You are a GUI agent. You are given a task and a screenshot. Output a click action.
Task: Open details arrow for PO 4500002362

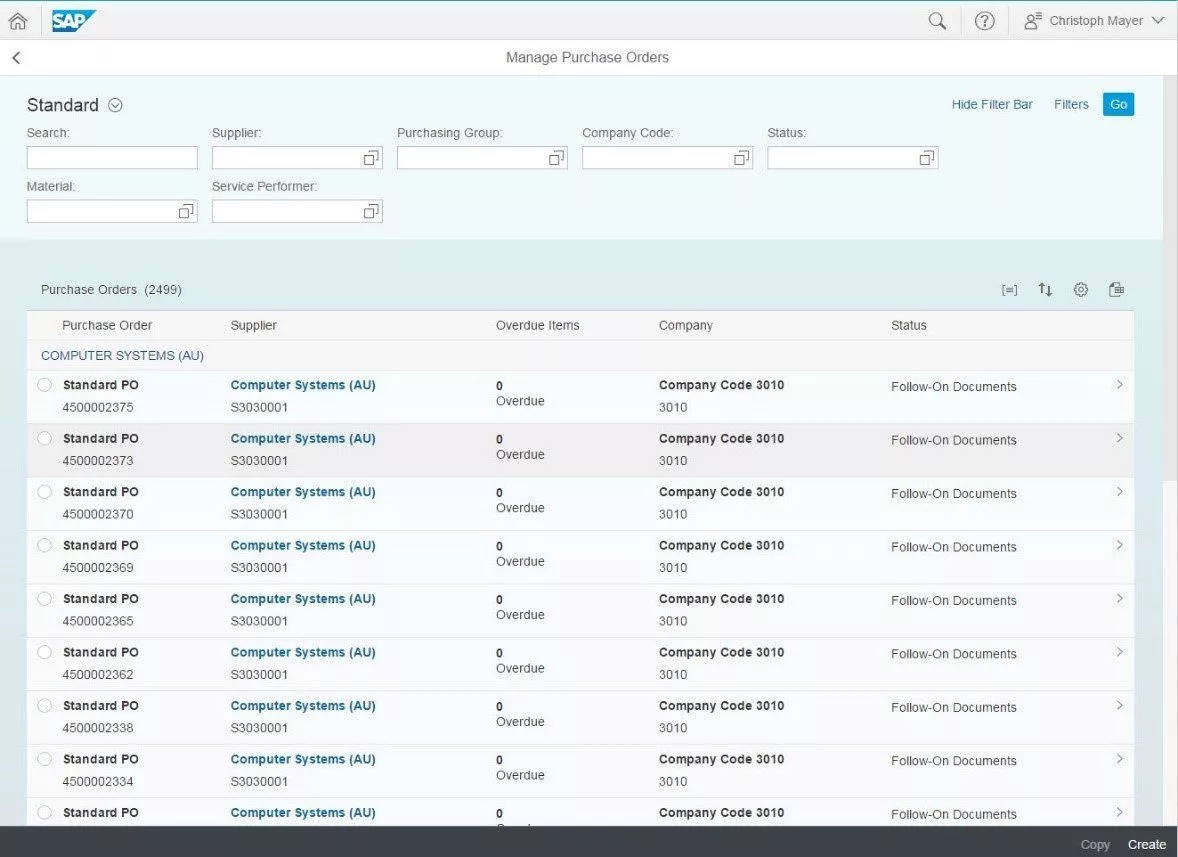click(1119, 651)
